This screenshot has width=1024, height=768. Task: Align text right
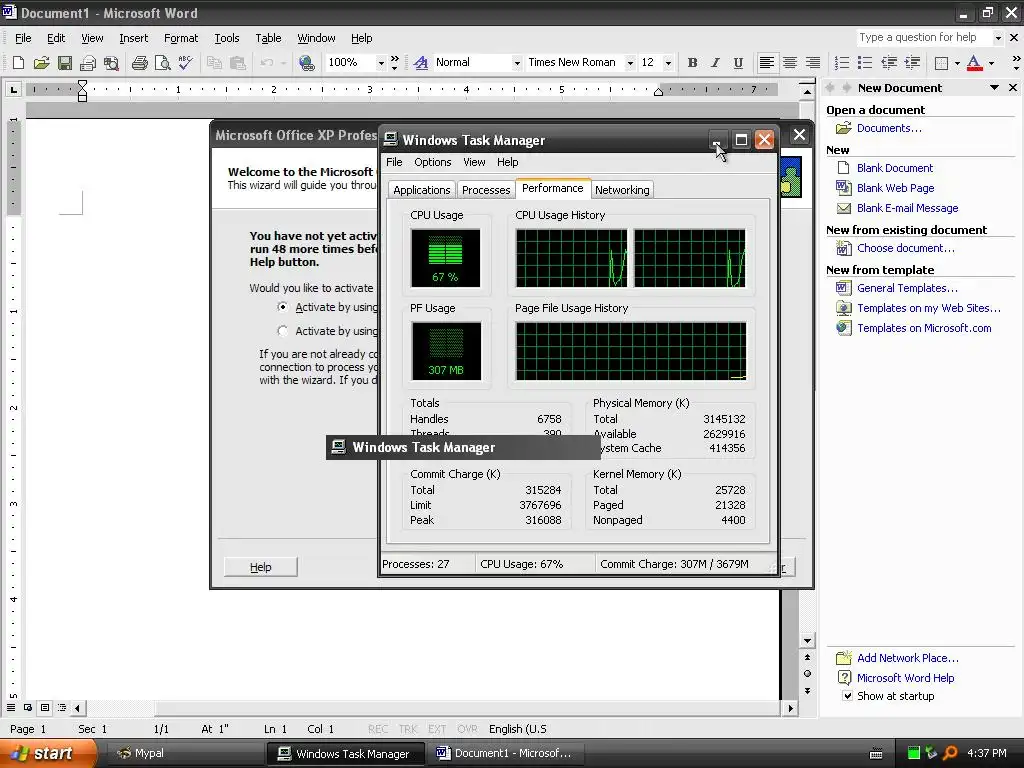812,63
